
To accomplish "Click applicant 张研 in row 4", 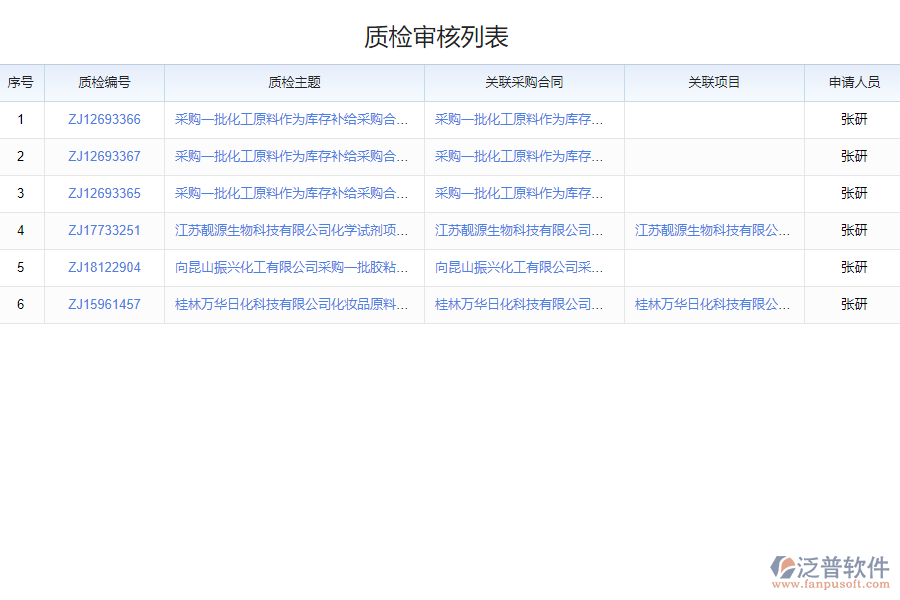I will [855, 230].
